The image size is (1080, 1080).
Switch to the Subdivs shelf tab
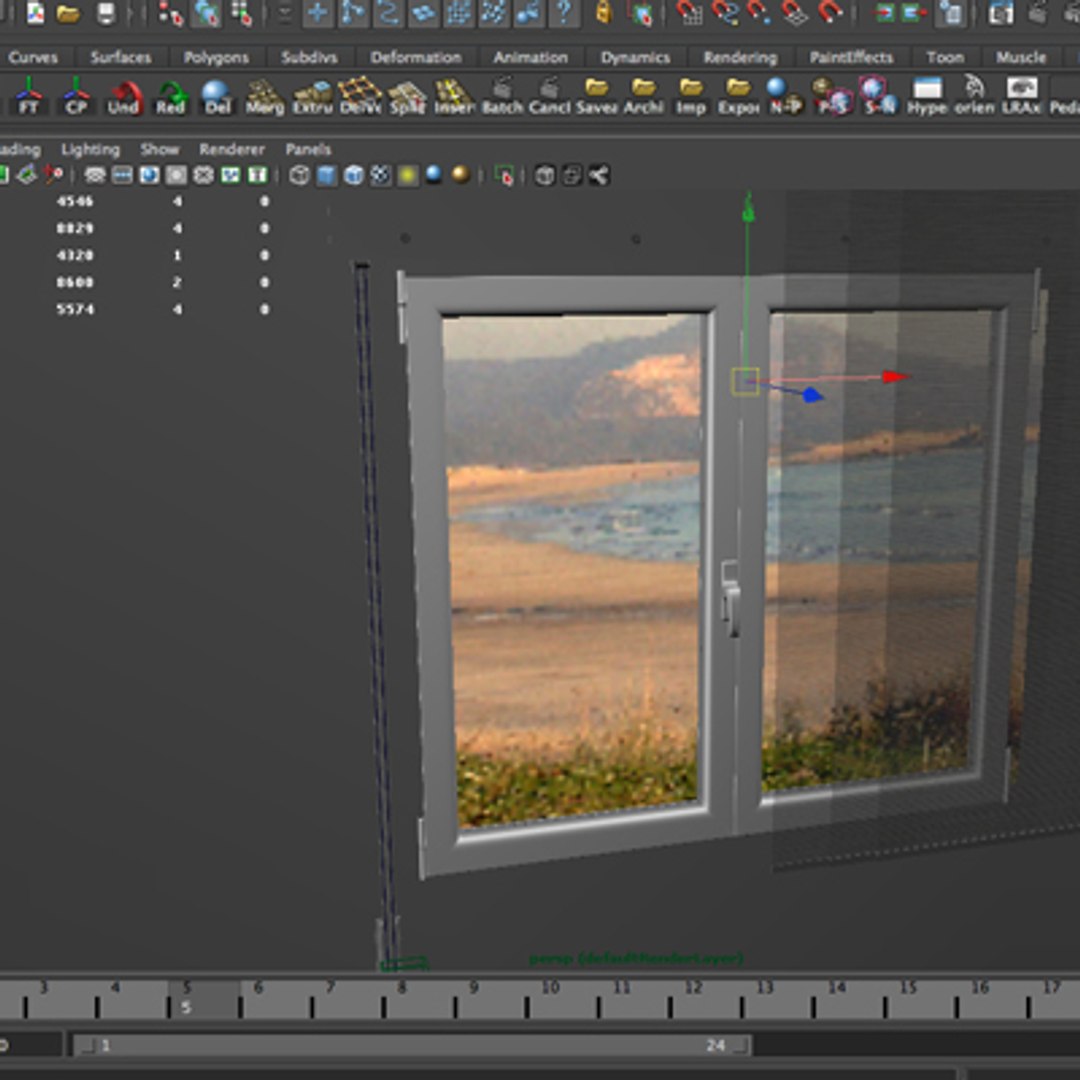[309, 57]
